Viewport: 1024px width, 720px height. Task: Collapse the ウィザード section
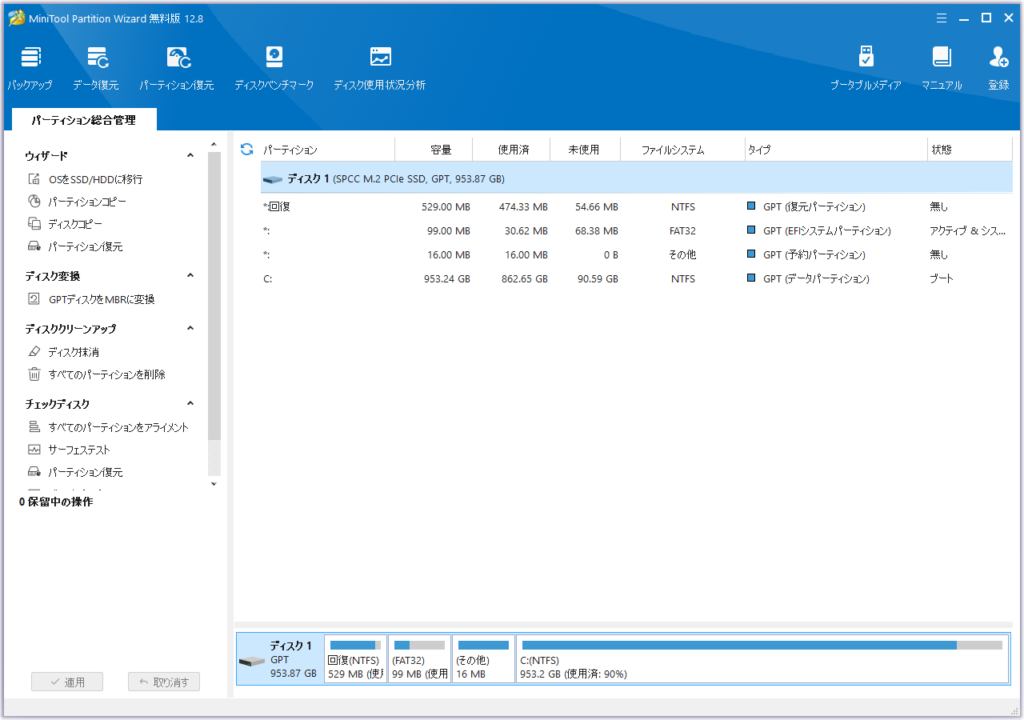tap(189, 155)
